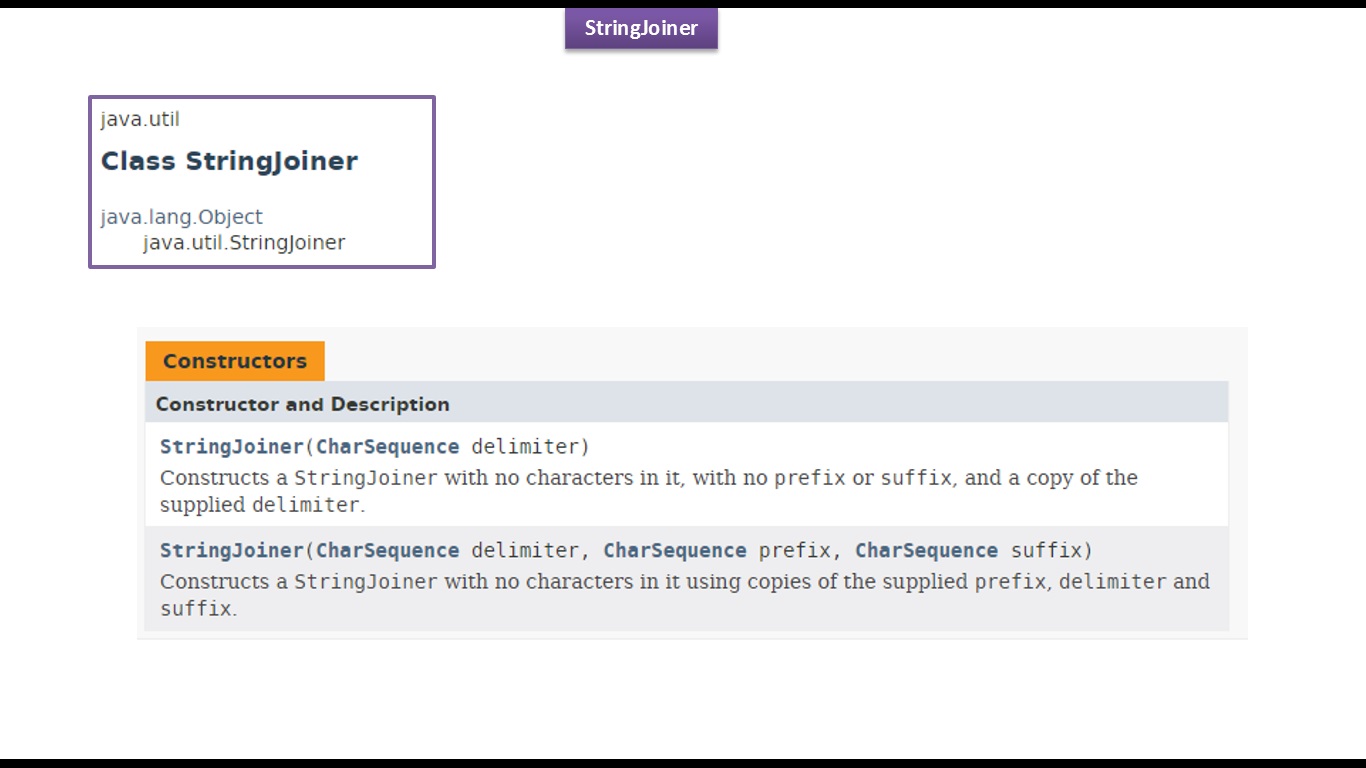Open the java.lang.Object link

click(x=182, y=217)
